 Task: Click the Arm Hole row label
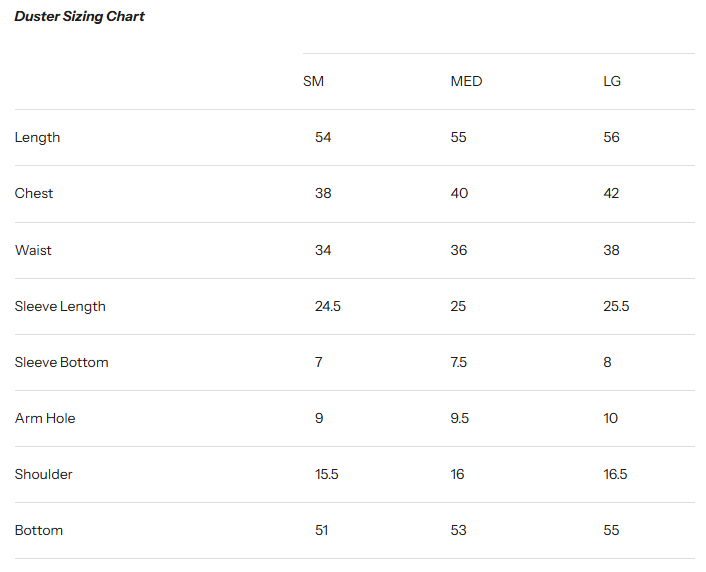coord(45,418)
